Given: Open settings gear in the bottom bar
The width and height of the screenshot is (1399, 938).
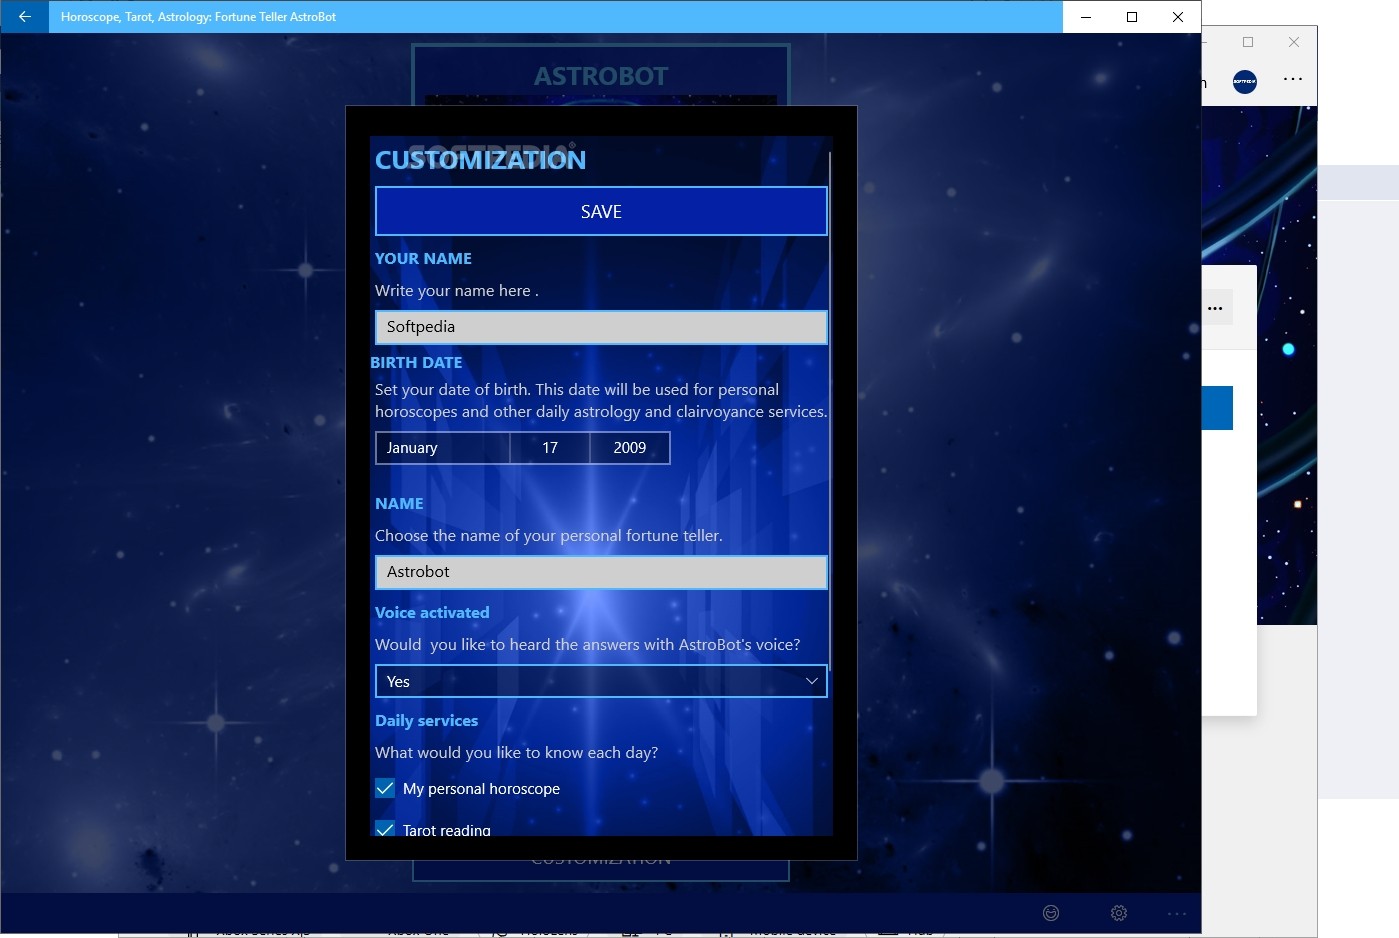Looking at the screenshot, I should pos(1119,913).
